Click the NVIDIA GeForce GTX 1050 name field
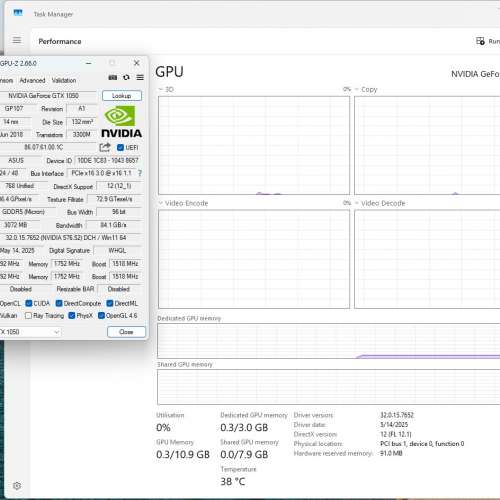Viewport: 500px width, 500px height. click(48, 96)
